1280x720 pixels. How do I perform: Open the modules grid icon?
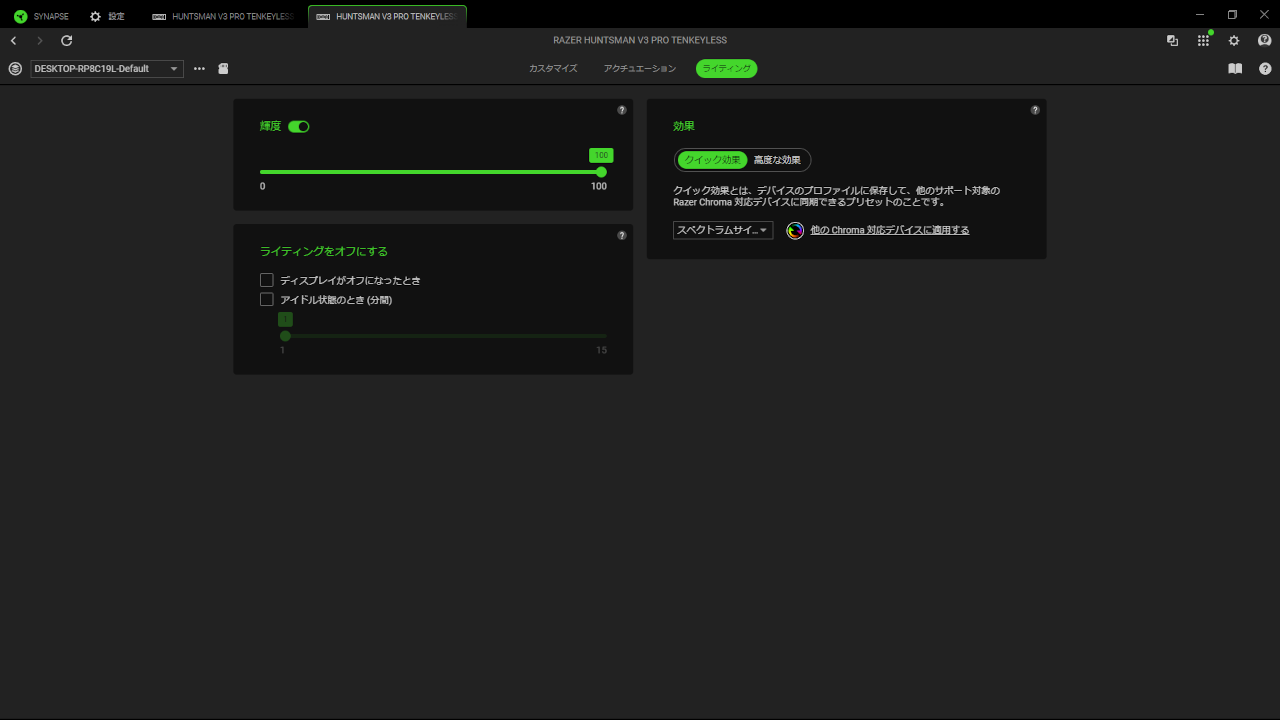1203,41
